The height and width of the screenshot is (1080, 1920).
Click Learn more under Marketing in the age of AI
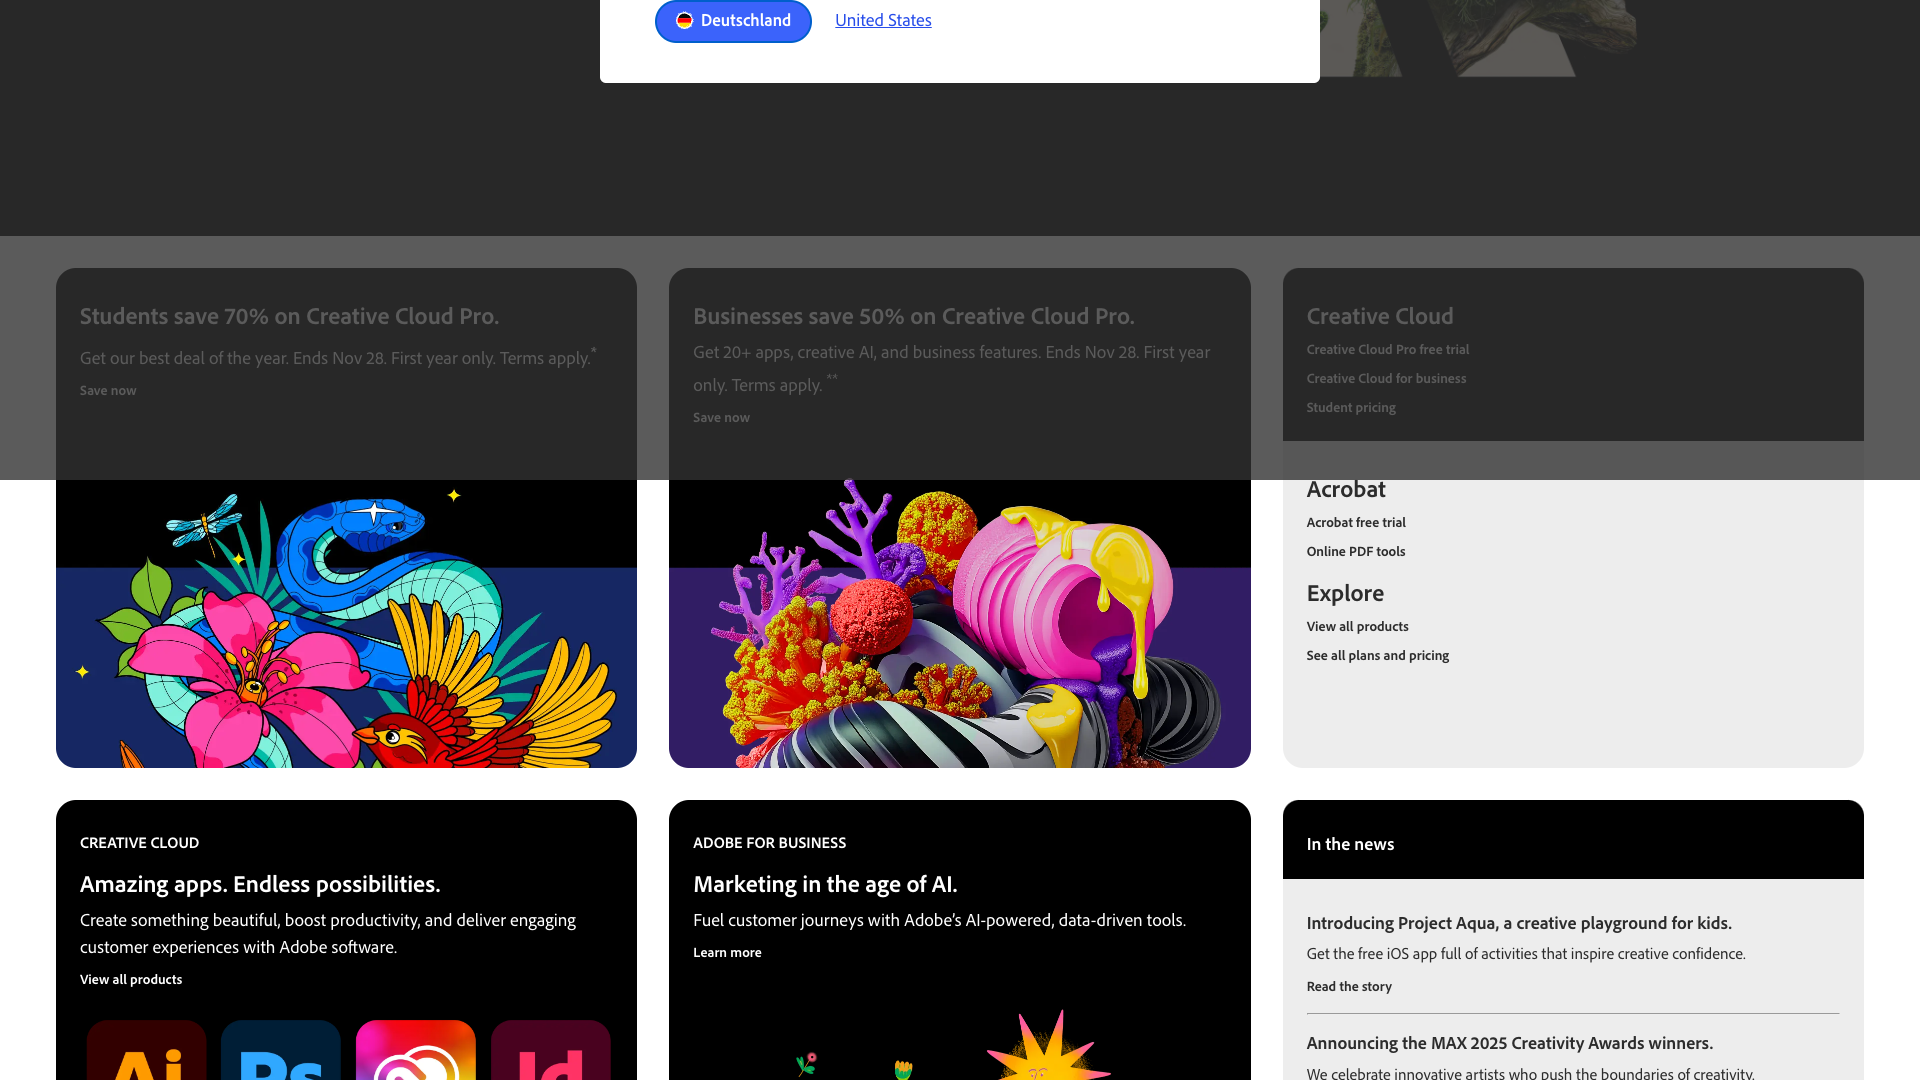pyautogui.click(x=727, y=952)
